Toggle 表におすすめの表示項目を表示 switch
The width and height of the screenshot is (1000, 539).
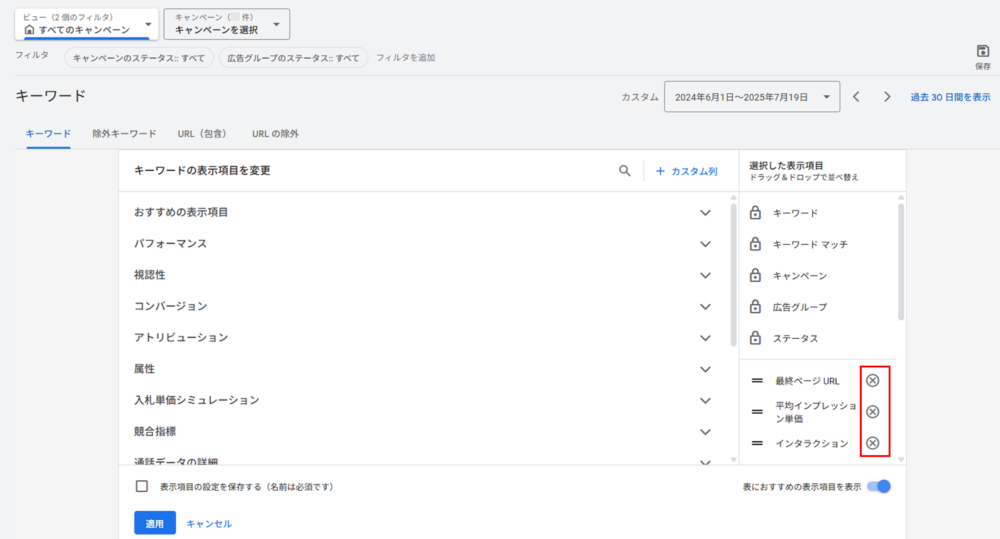click(x=879, y=487)
